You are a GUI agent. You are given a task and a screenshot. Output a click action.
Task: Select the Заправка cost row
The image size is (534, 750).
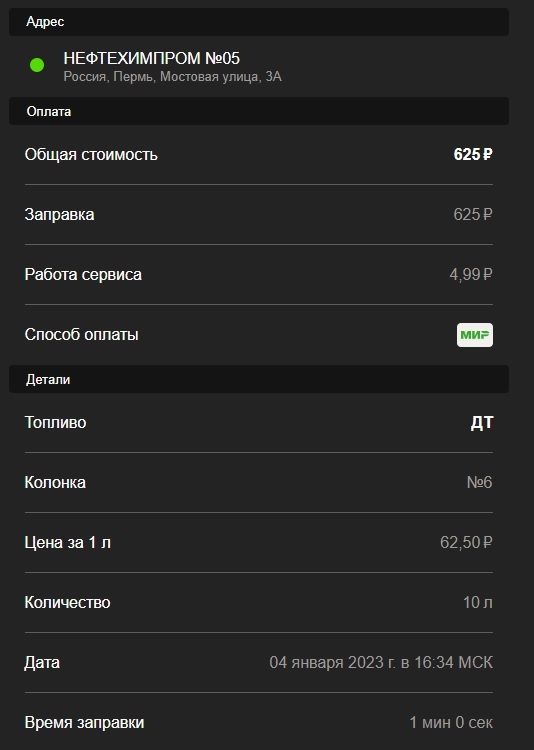point(259,214)
